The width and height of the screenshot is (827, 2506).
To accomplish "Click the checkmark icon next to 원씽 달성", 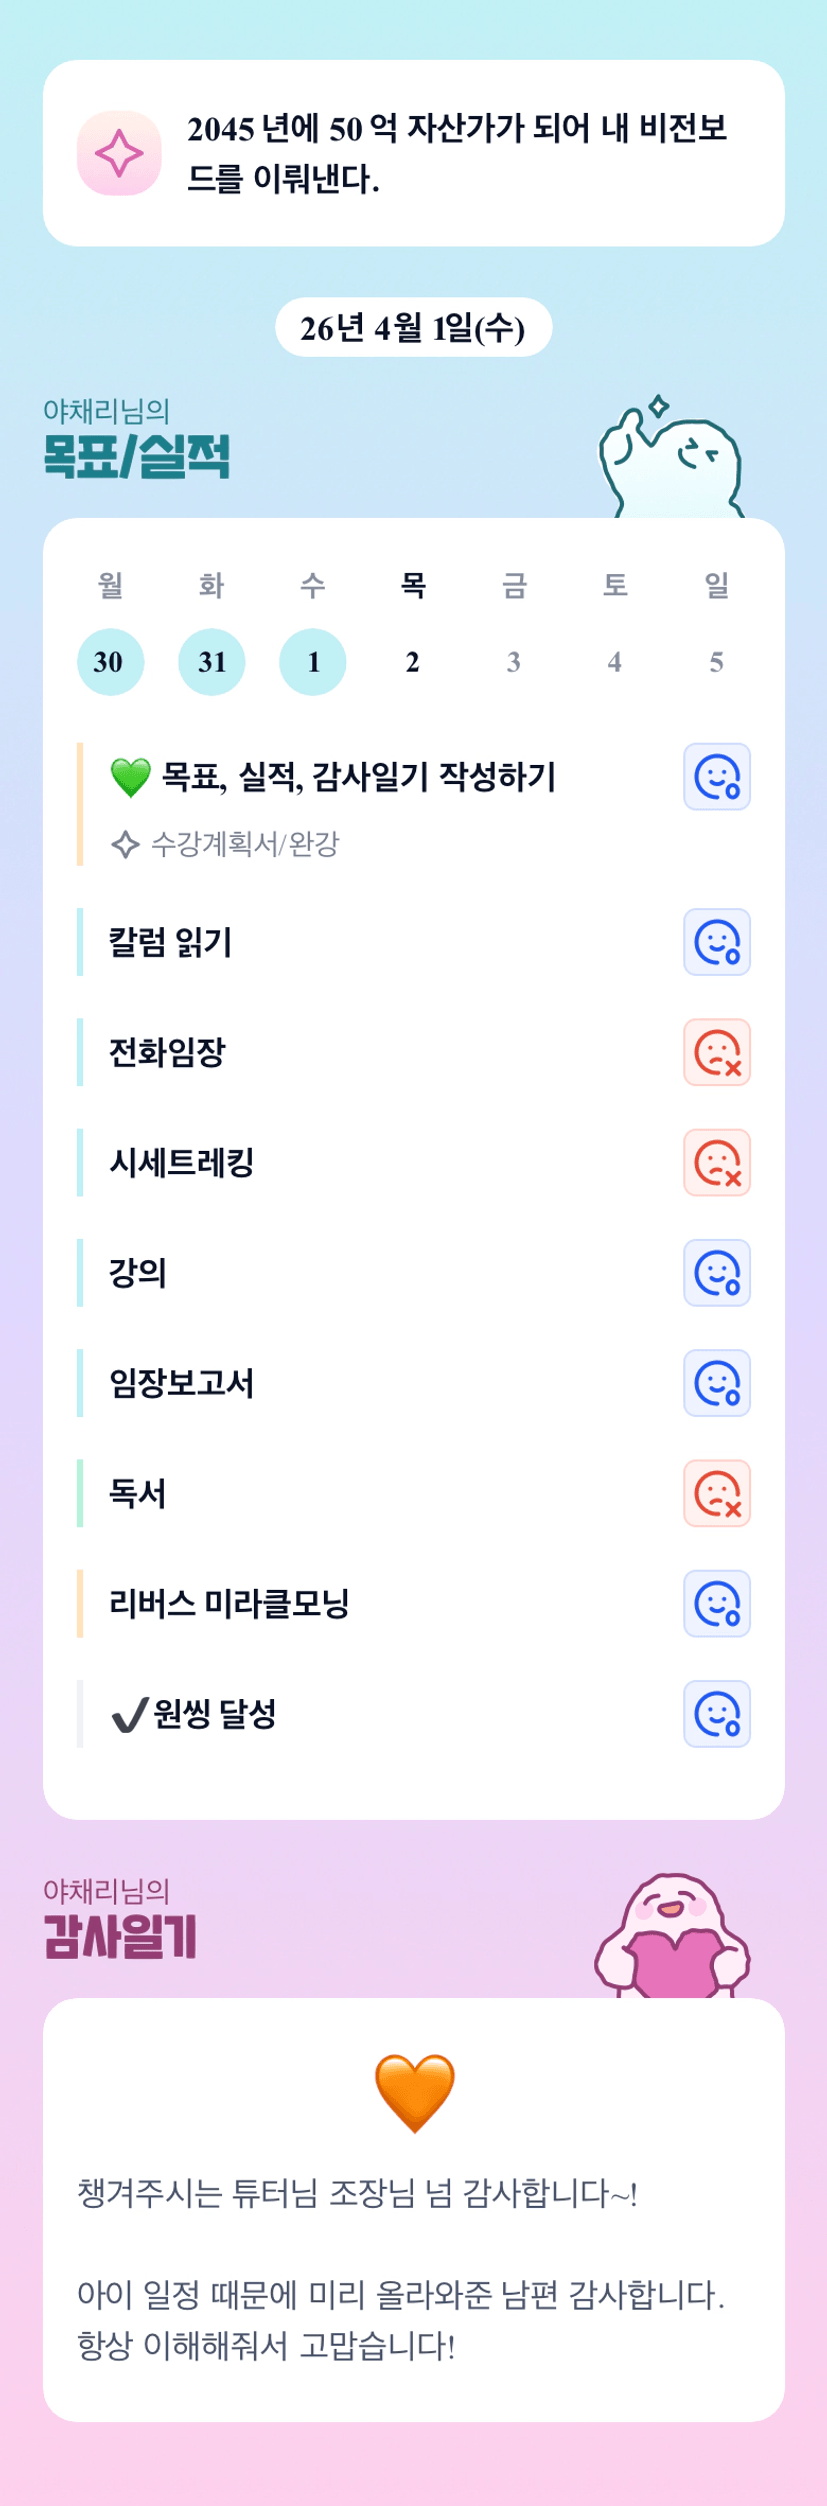I will (x=130, y=1715).
